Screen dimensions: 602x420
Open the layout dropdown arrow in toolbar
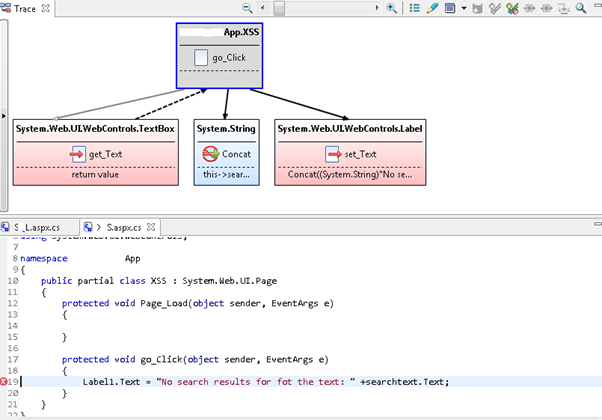click(463, 7)
